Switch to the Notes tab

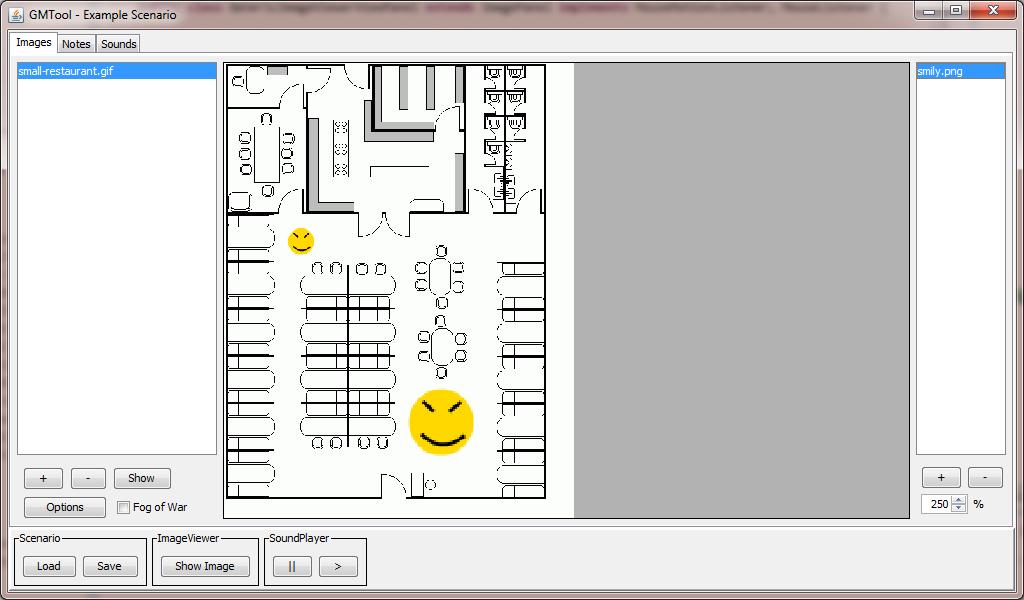(76, 44)
